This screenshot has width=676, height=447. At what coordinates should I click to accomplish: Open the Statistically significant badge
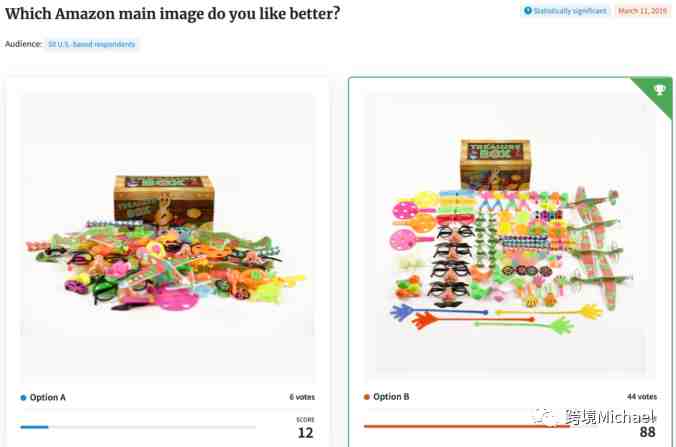point(565,11)
